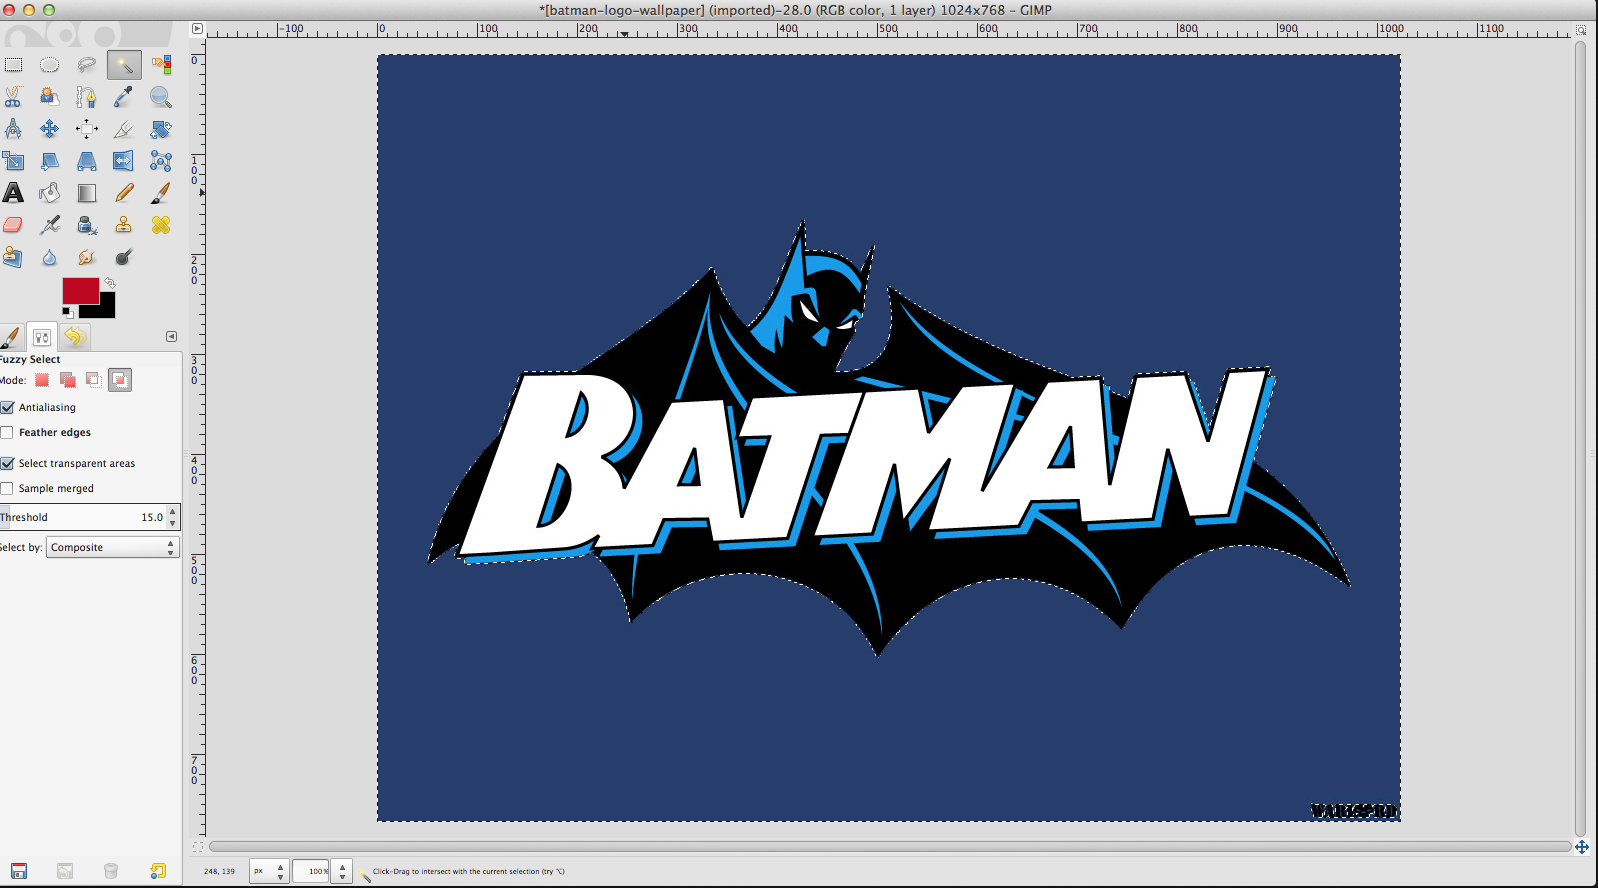This screenshot has height=888, width=1598.
Task: Disable the Antialiasing checkbox
Action: 8,407
